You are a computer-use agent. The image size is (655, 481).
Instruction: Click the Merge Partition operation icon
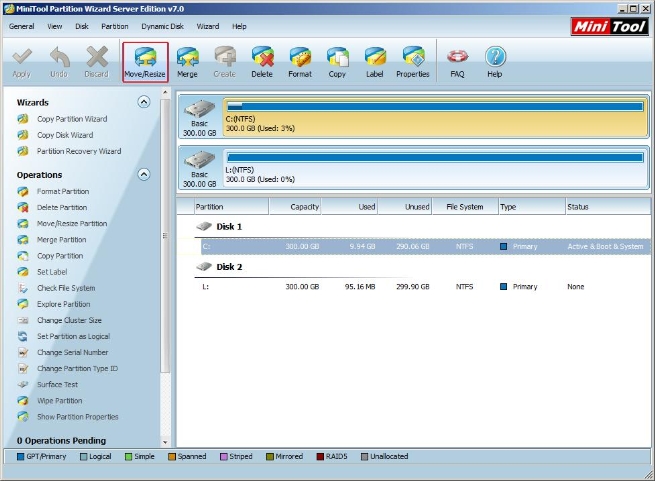(23, 240)
